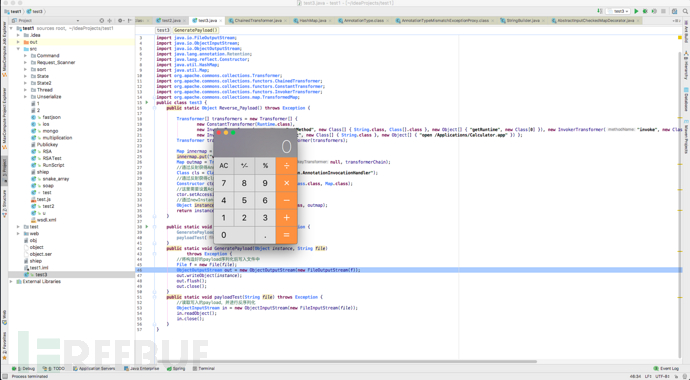Open the Database side panel
690x380 pixels.
click(686, 99)
